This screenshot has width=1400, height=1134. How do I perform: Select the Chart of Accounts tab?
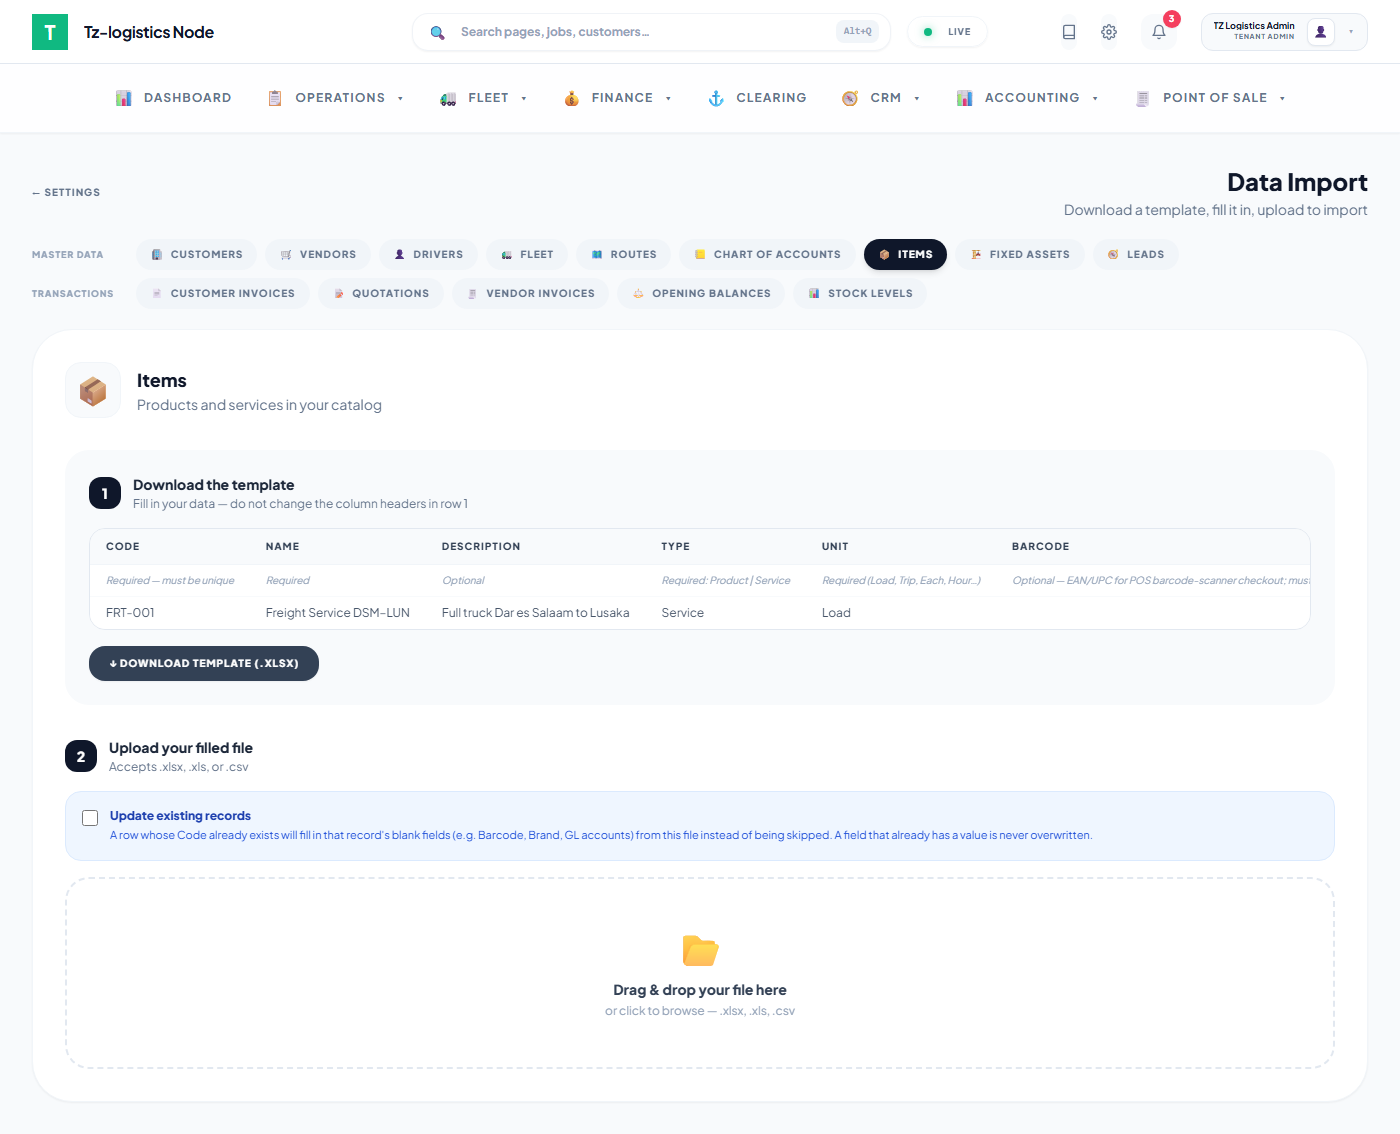768,255
